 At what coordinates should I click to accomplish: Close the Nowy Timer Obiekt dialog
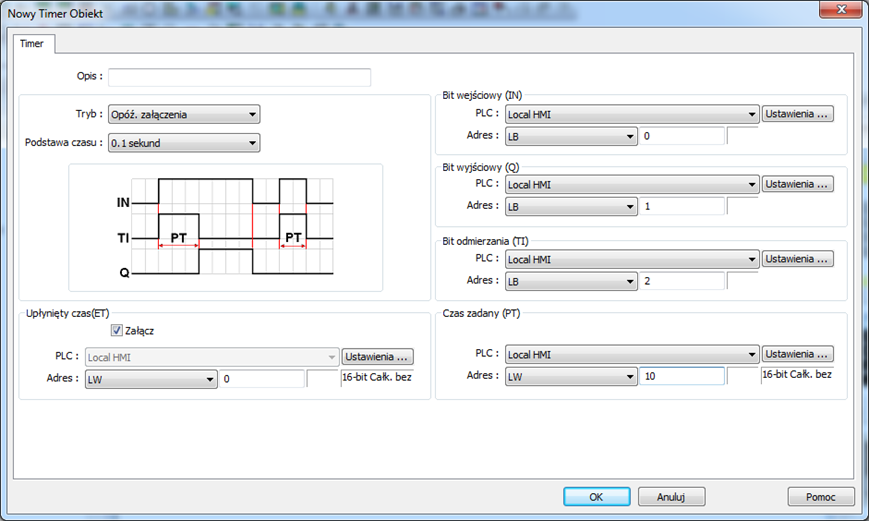click(x=841, y=9)
